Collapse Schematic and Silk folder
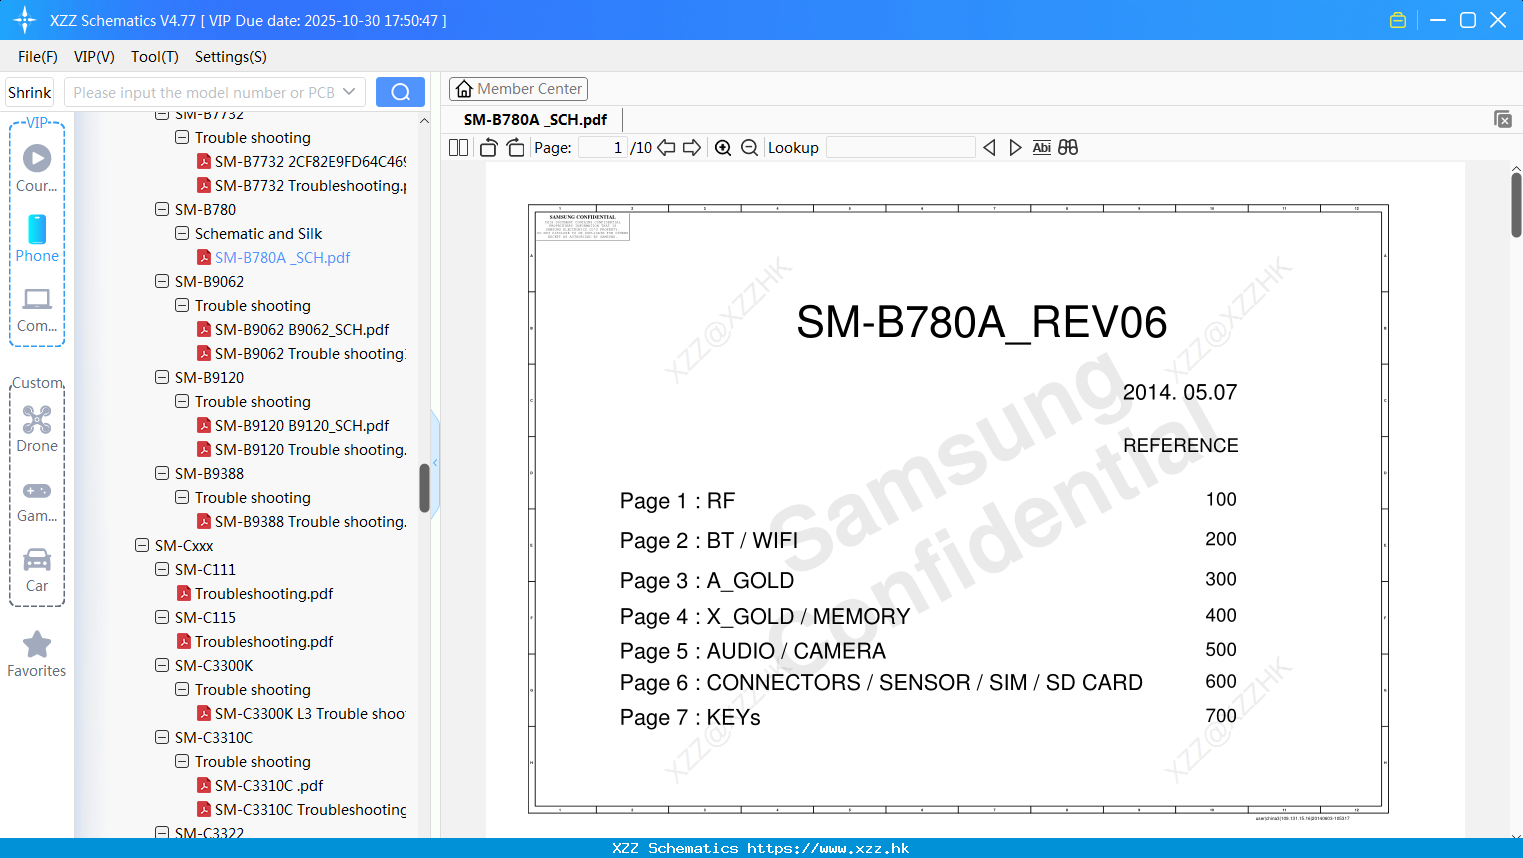 pyautogui.click(x=182, y=233)
